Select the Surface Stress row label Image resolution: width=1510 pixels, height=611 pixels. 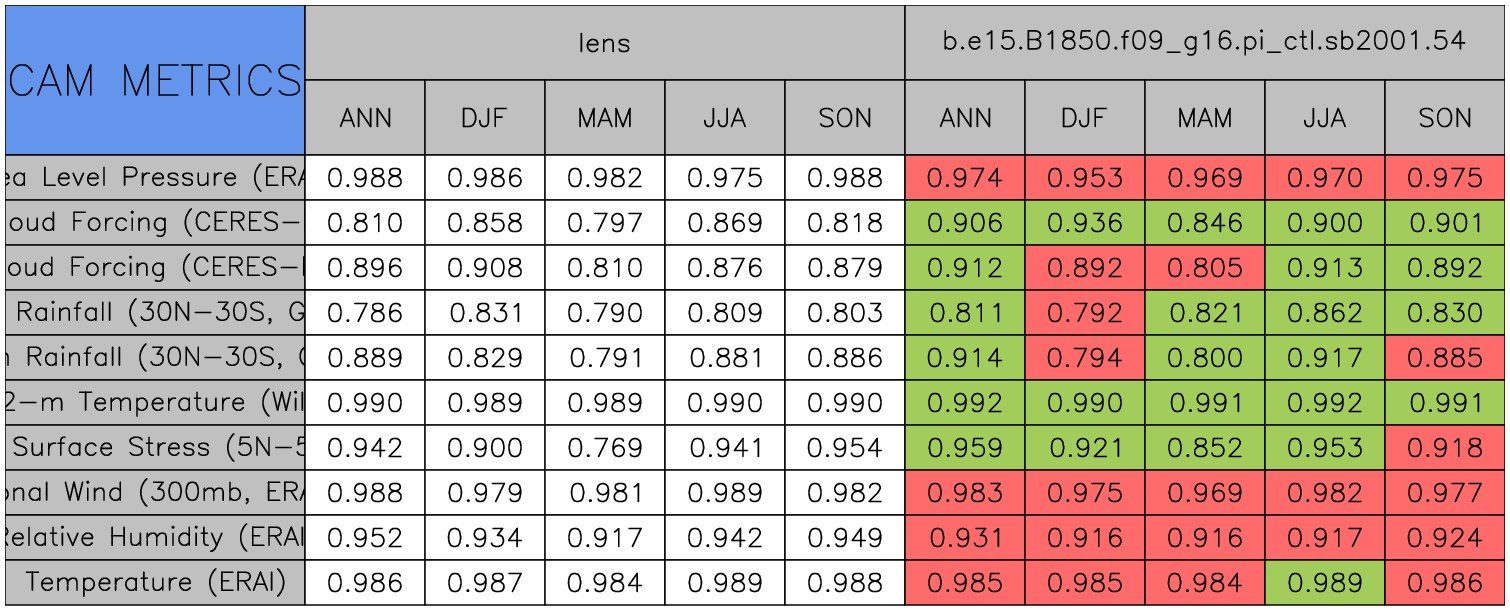point(155,447)
